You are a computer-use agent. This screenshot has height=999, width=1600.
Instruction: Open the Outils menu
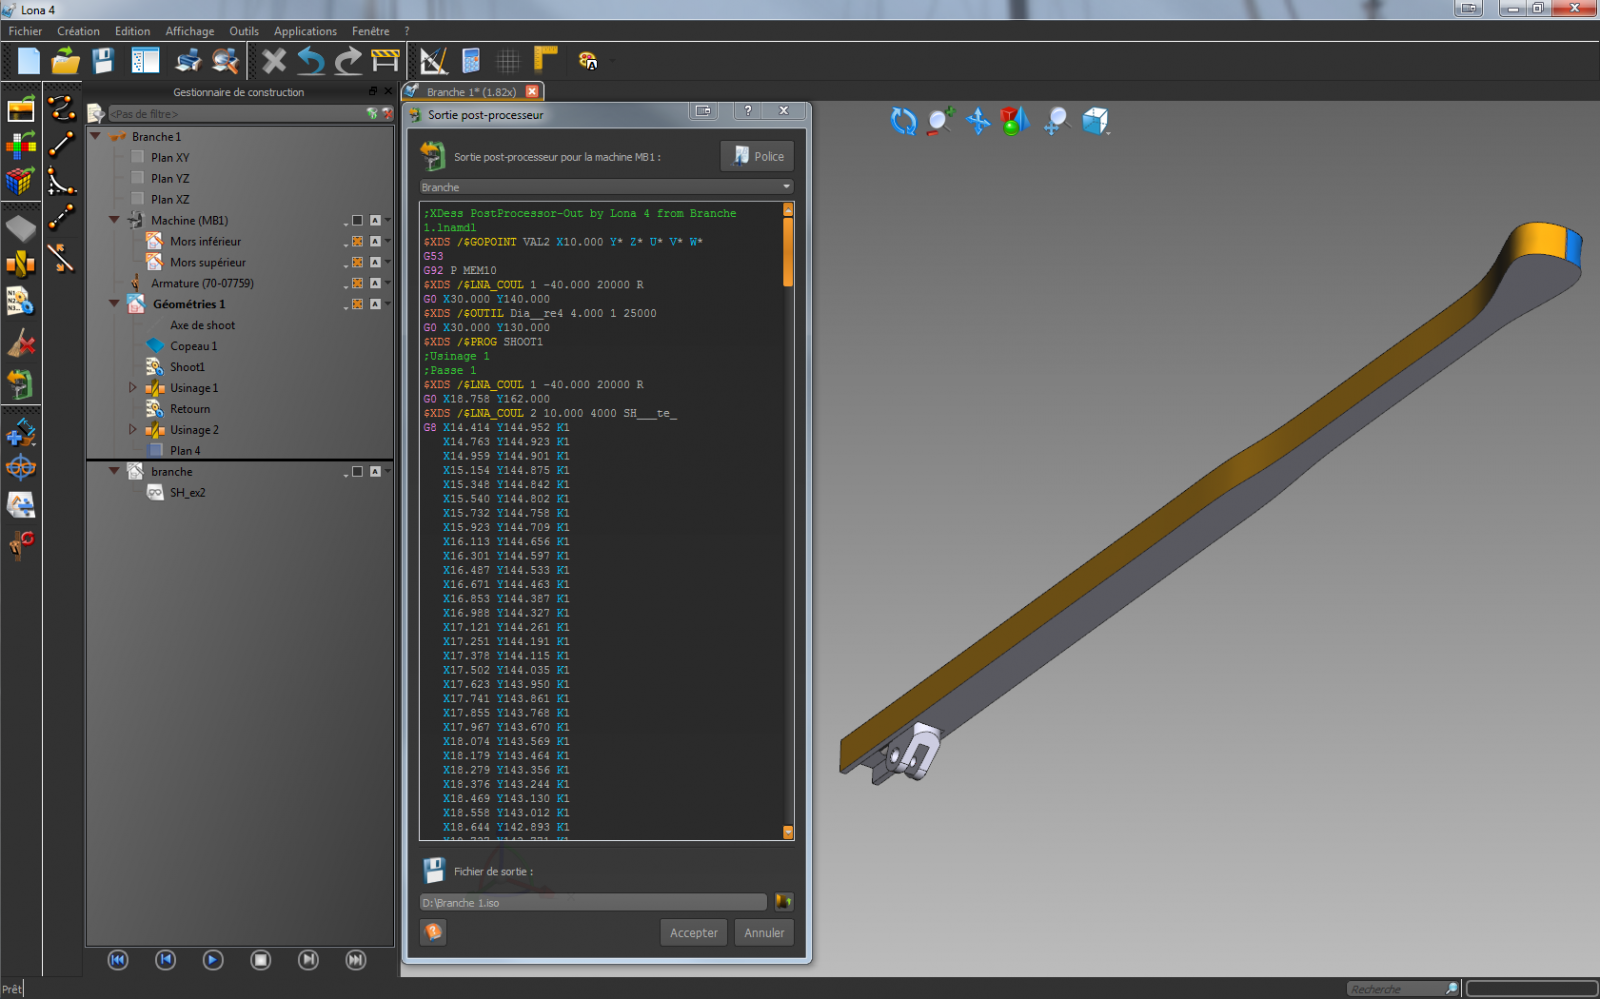243,31
